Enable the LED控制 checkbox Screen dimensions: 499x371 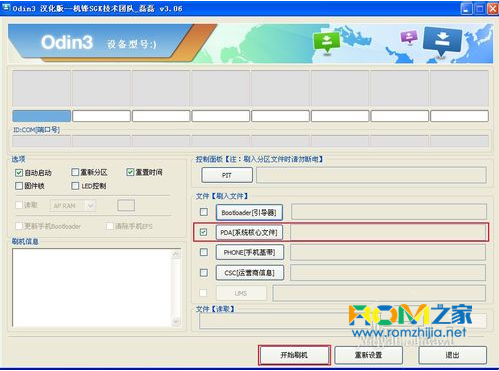pyautogui.click(x=75, y=186)
